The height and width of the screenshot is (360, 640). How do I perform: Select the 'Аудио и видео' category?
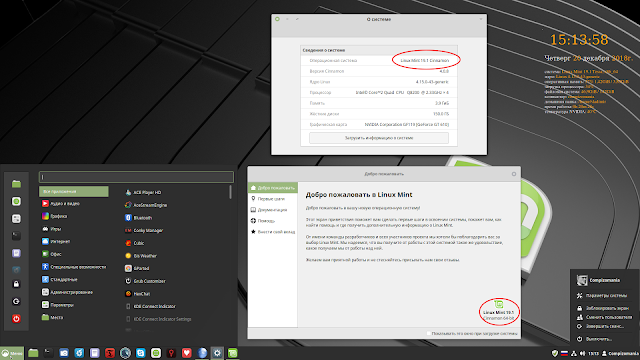(x=74, y=203)
